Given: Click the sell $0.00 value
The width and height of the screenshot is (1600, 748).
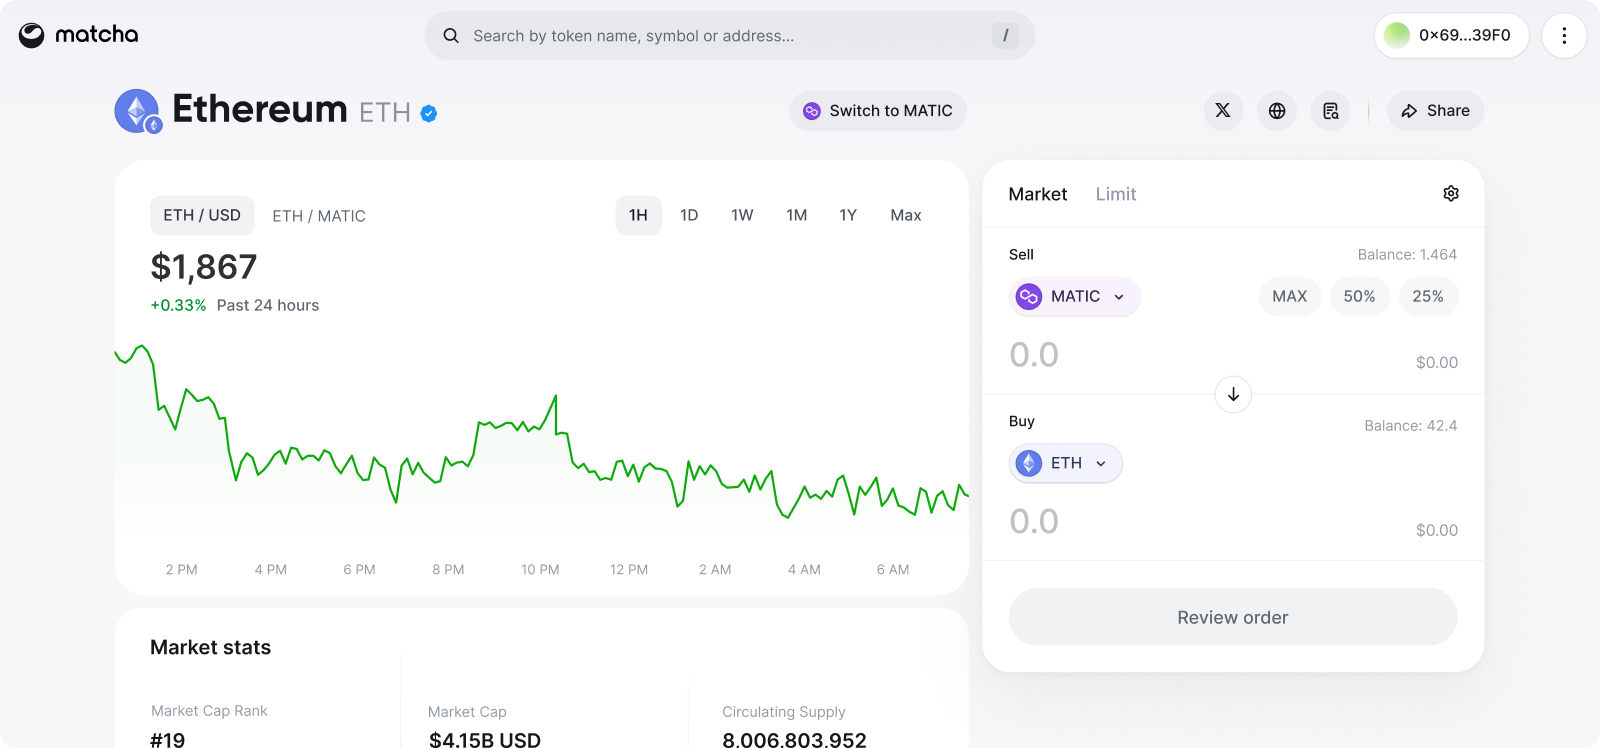Looking at the screenshot, I should point(1436,362).
